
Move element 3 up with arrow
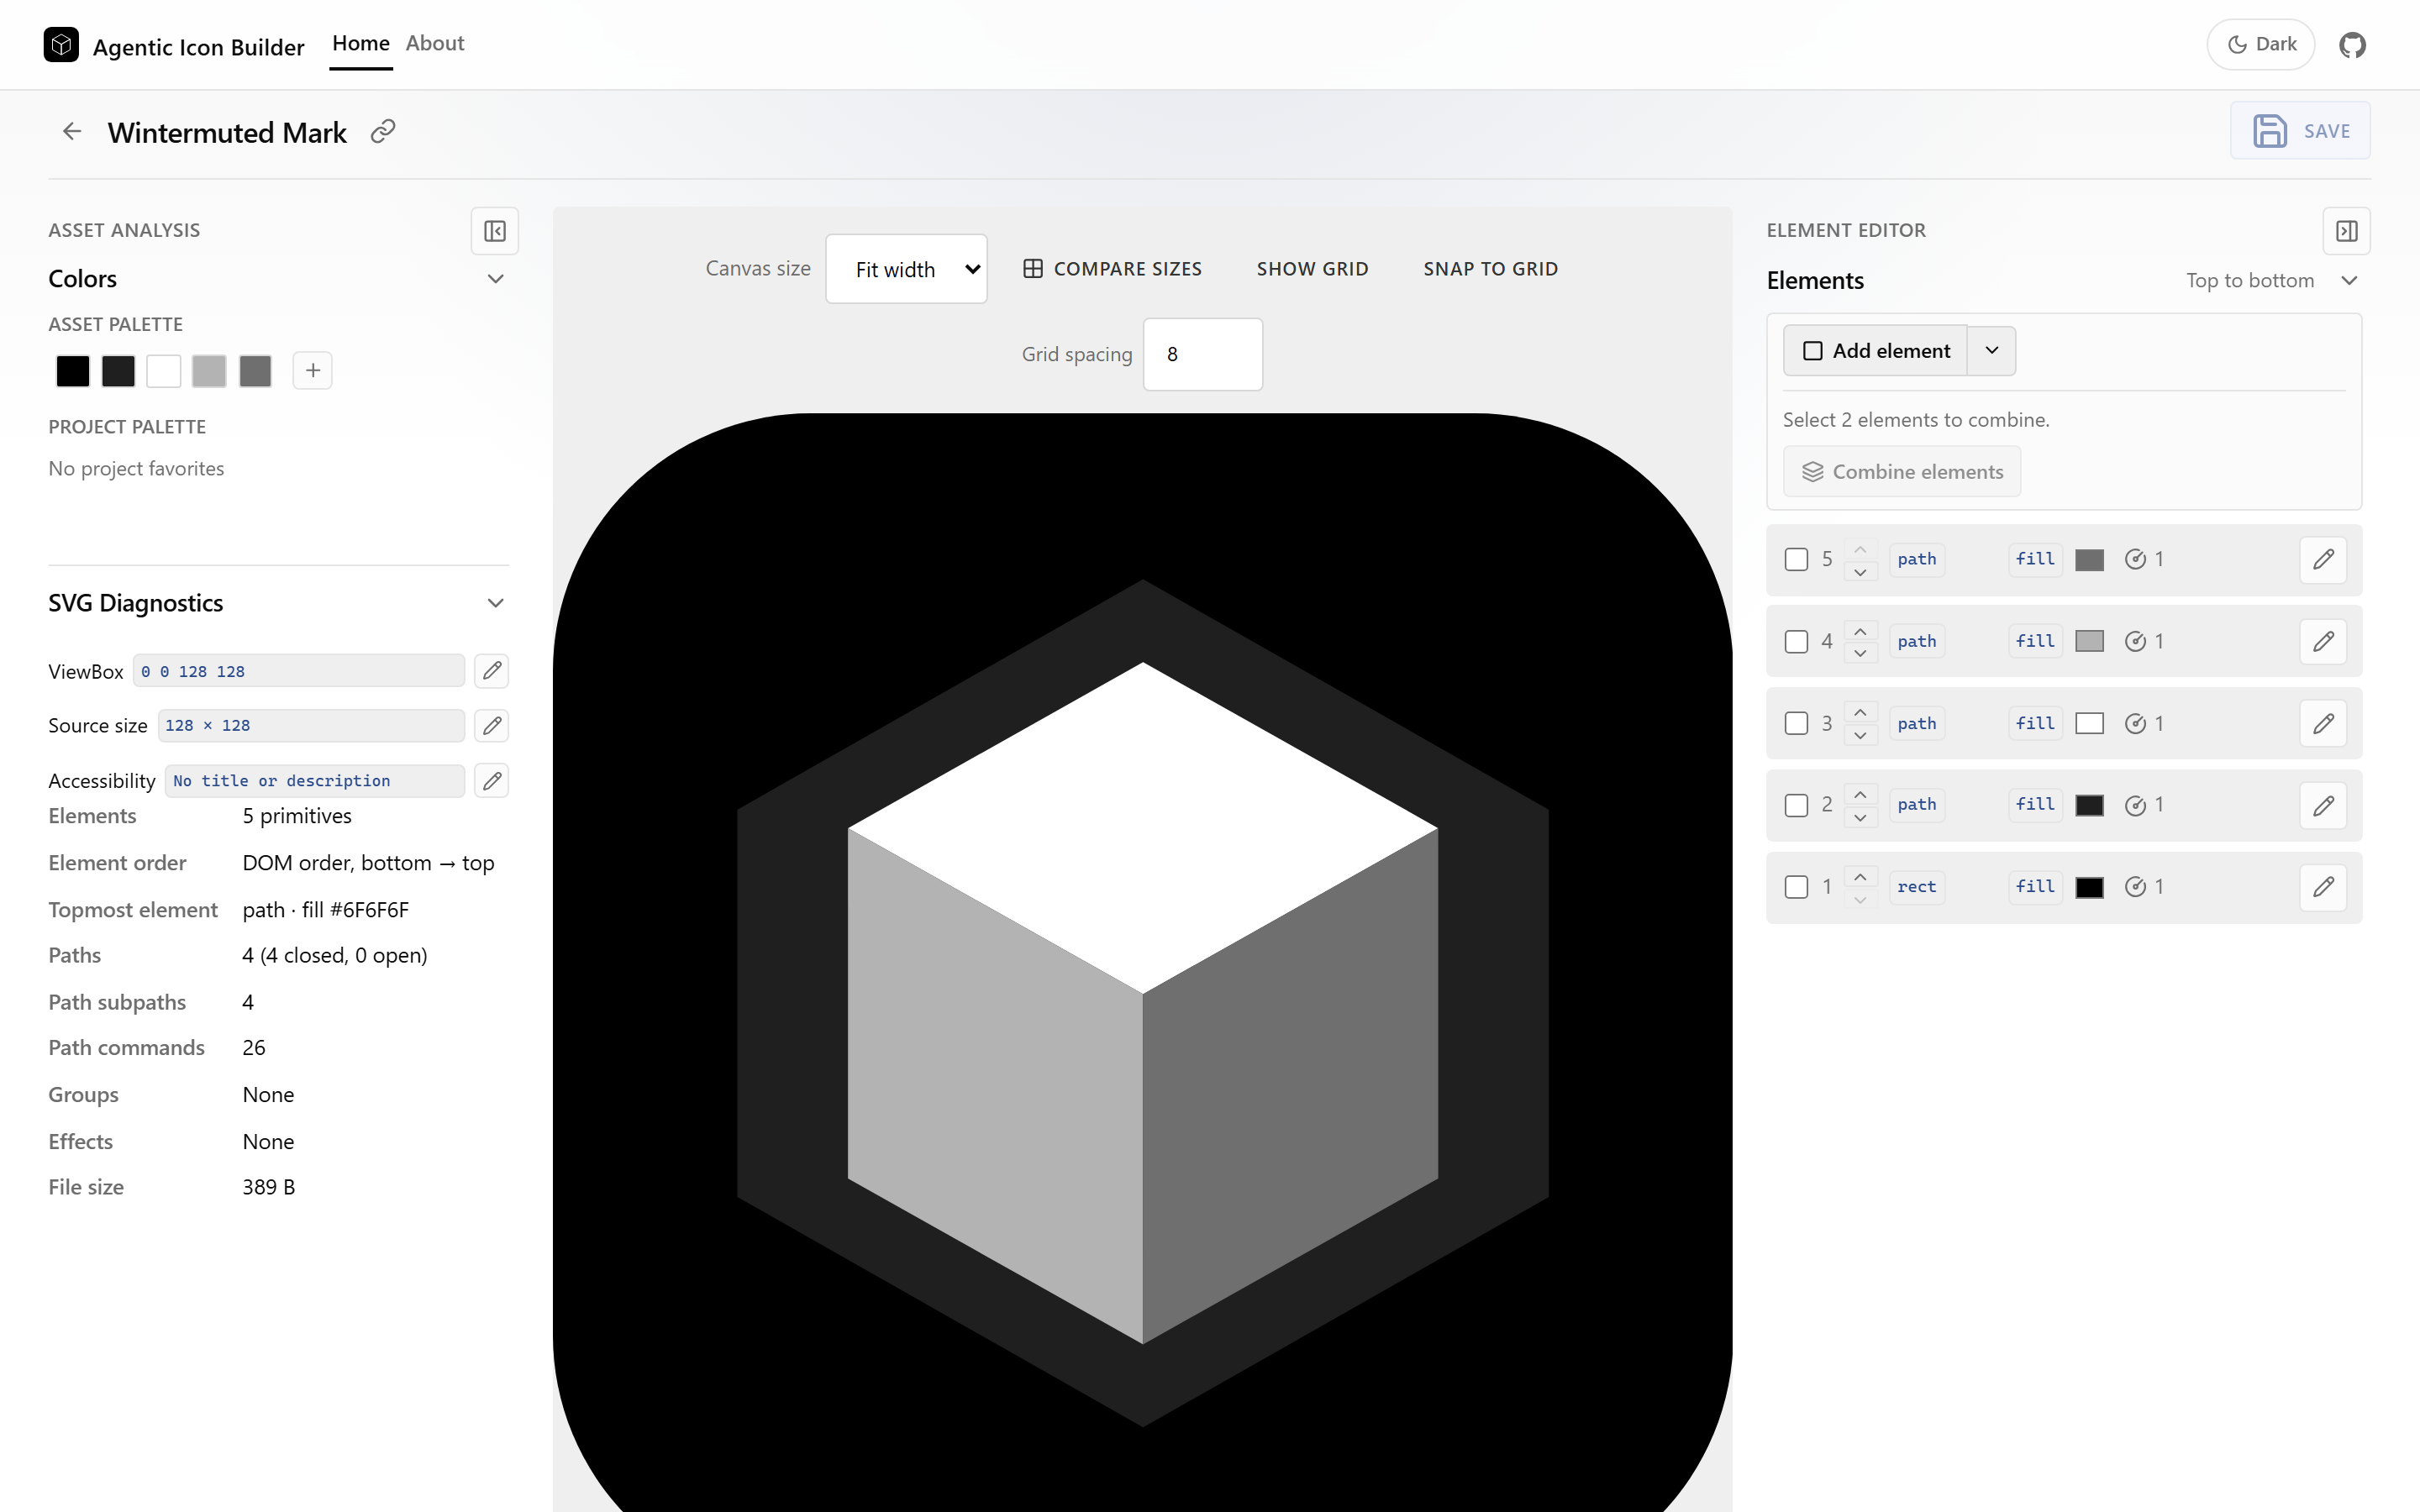pos(1860,712)
